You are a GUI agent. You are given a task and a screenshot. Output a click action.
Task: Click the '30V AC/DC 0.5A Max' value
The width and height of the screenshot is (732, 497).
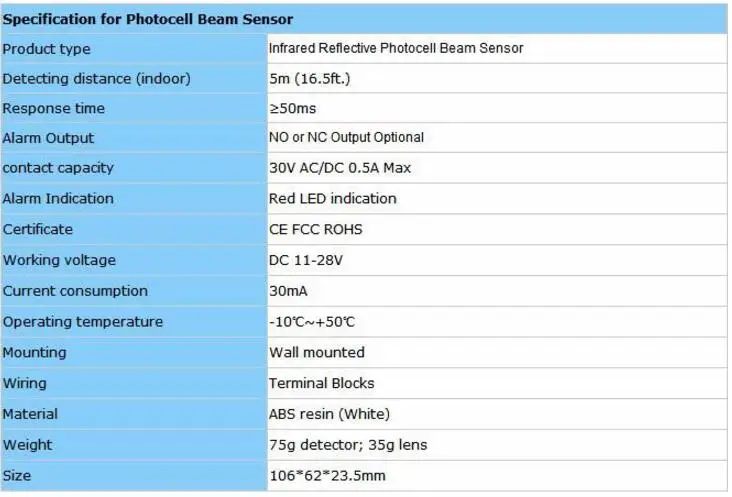340,168
